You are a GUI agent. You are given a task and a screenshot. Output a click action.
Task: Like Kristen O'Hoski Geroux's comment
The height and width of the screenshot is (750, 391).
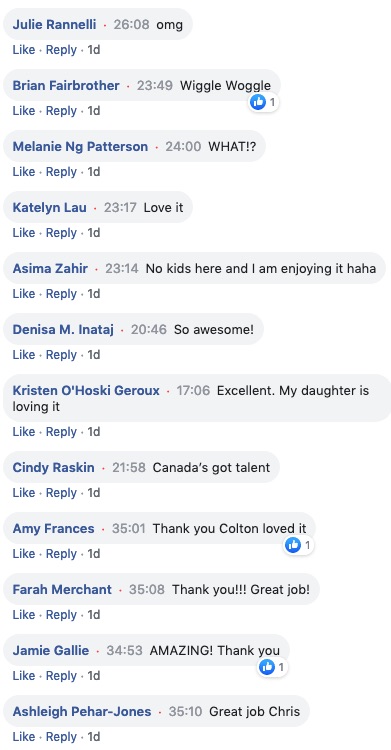(24, 432)
